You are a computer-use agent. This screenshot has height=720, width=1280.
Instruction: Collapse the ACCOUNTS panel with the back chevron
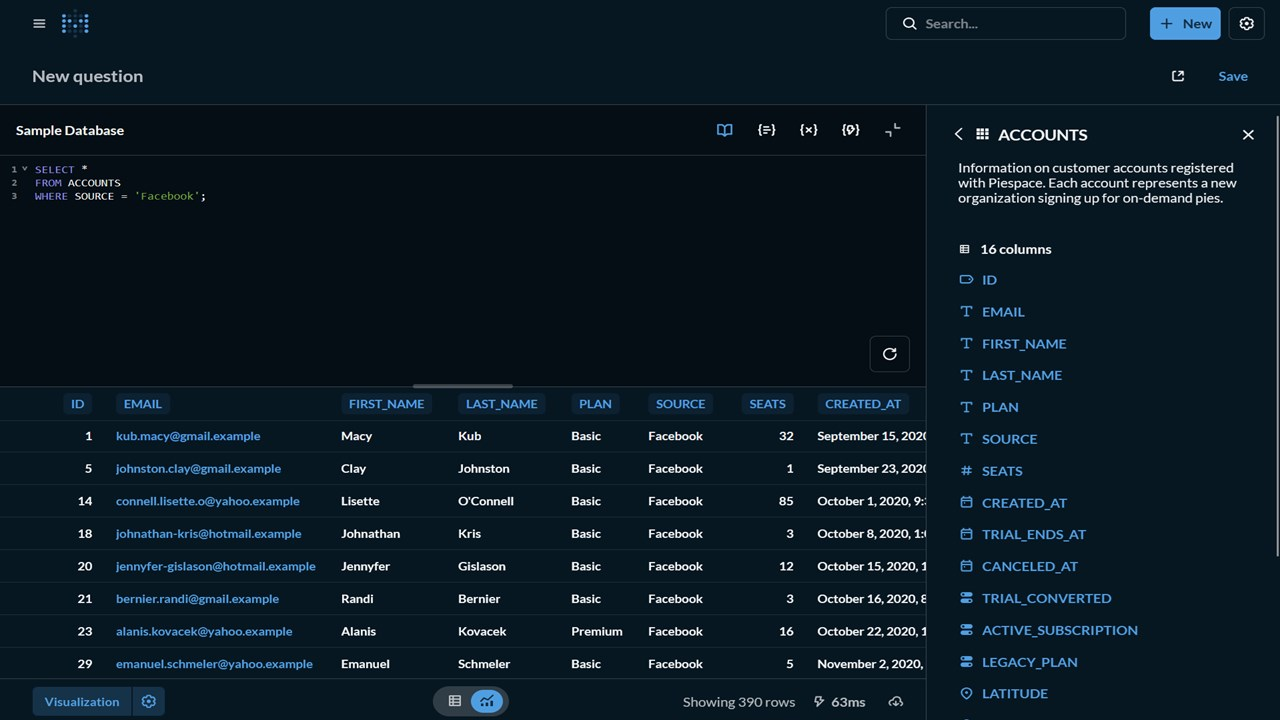pyautogui.click(x=958, y=133)
